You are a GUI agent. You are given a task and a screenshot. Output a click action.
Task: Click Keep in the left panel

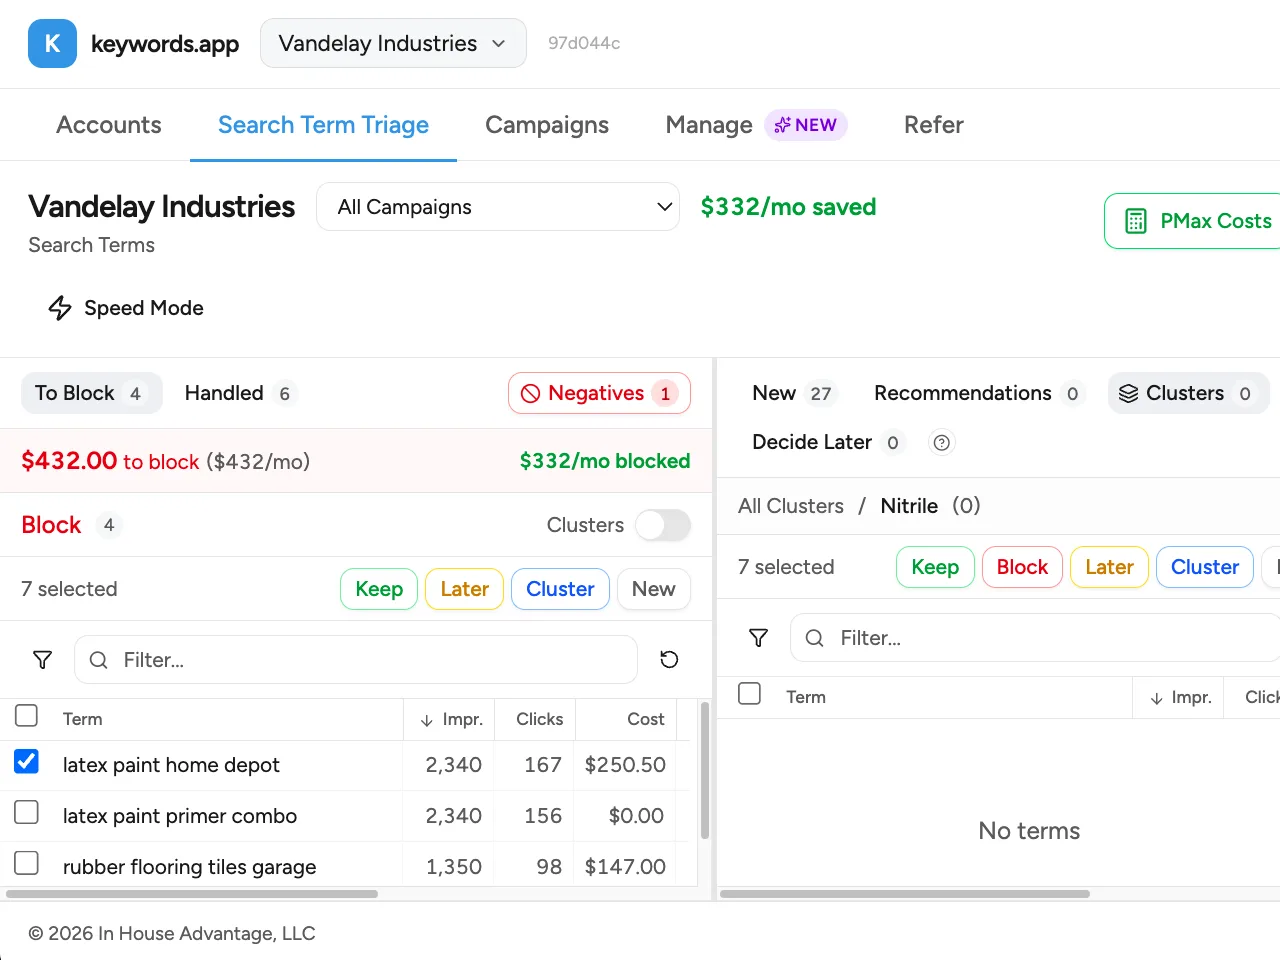click(x=379, y=589)
